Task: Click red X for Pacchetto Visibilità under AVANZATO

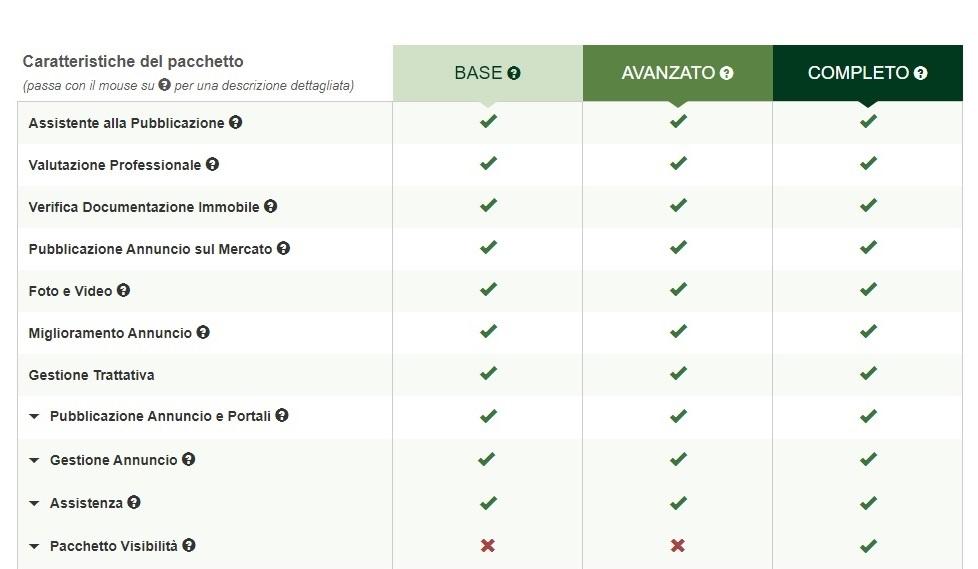Action: point(677,545)
